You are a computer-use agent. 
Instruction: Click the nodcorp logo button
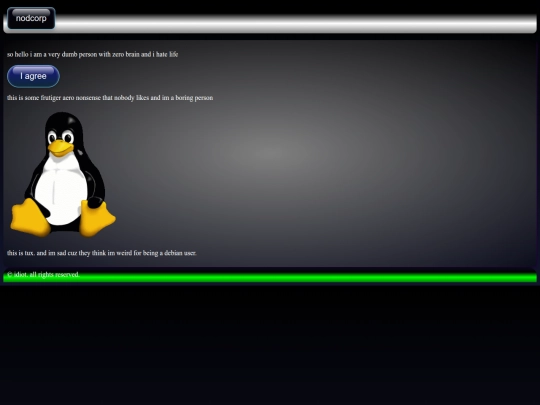point(31,18)
